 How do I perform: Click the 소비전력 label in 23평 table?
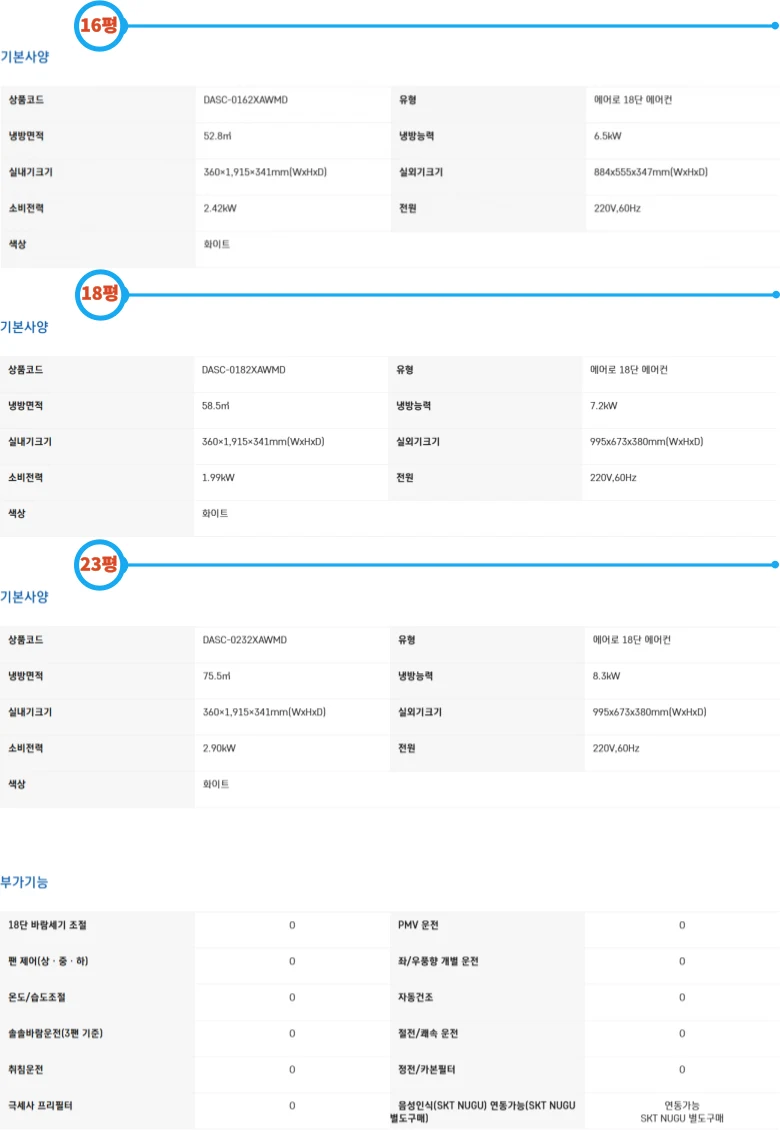[26, 748]
